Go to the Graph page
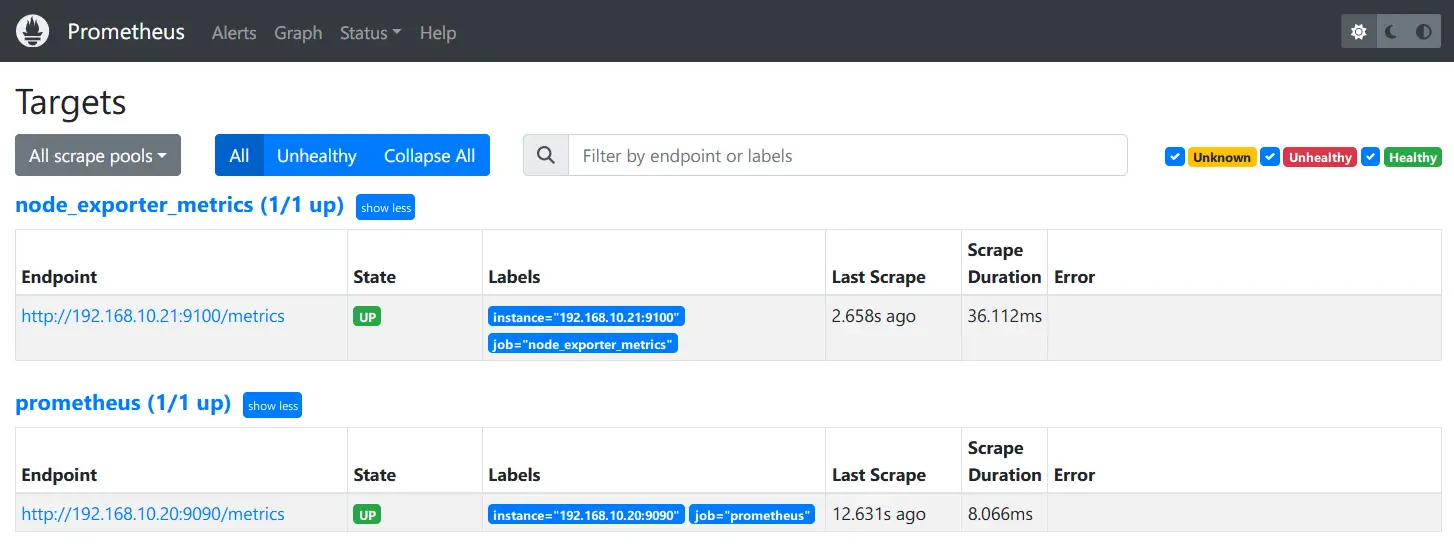The width and height of the screenshot is (1454, 551). 298,33
